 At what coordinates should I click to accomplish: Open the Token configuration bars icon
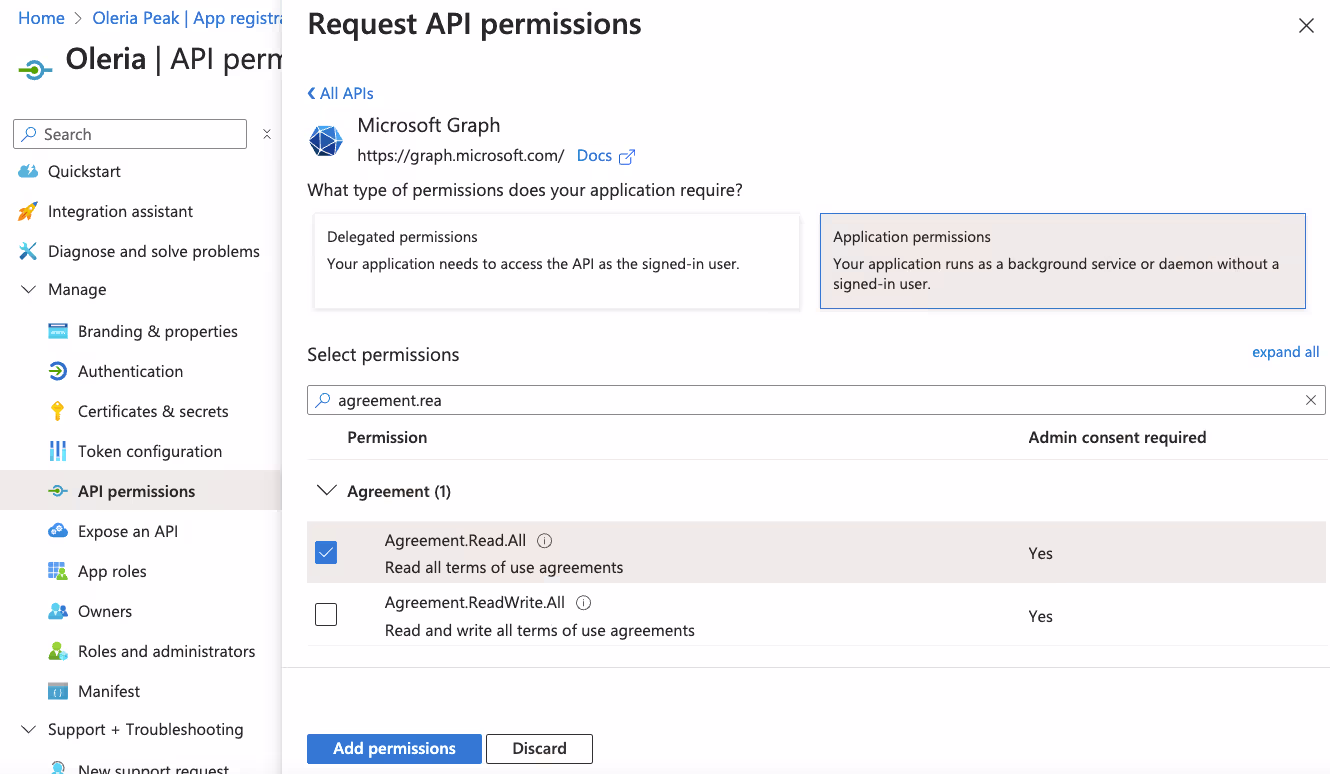pyautogui.click(x=58, y=451)
